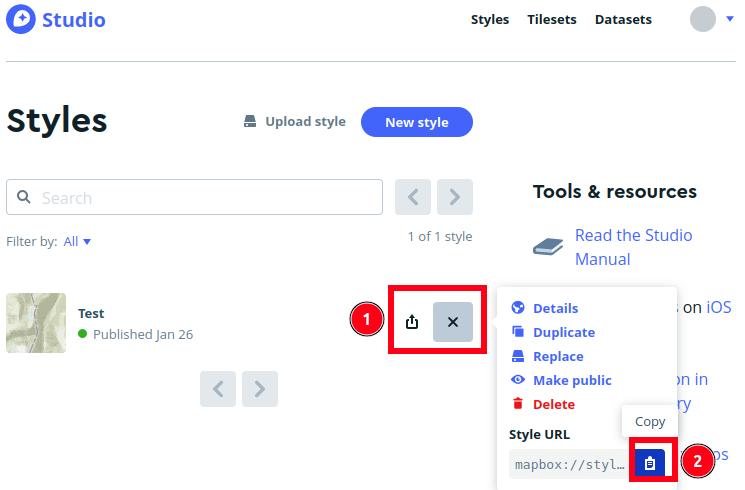Open the Styles navigation item
Image resolution: width=745 pixels, height=490 pixels.
(x=489, y=19)
